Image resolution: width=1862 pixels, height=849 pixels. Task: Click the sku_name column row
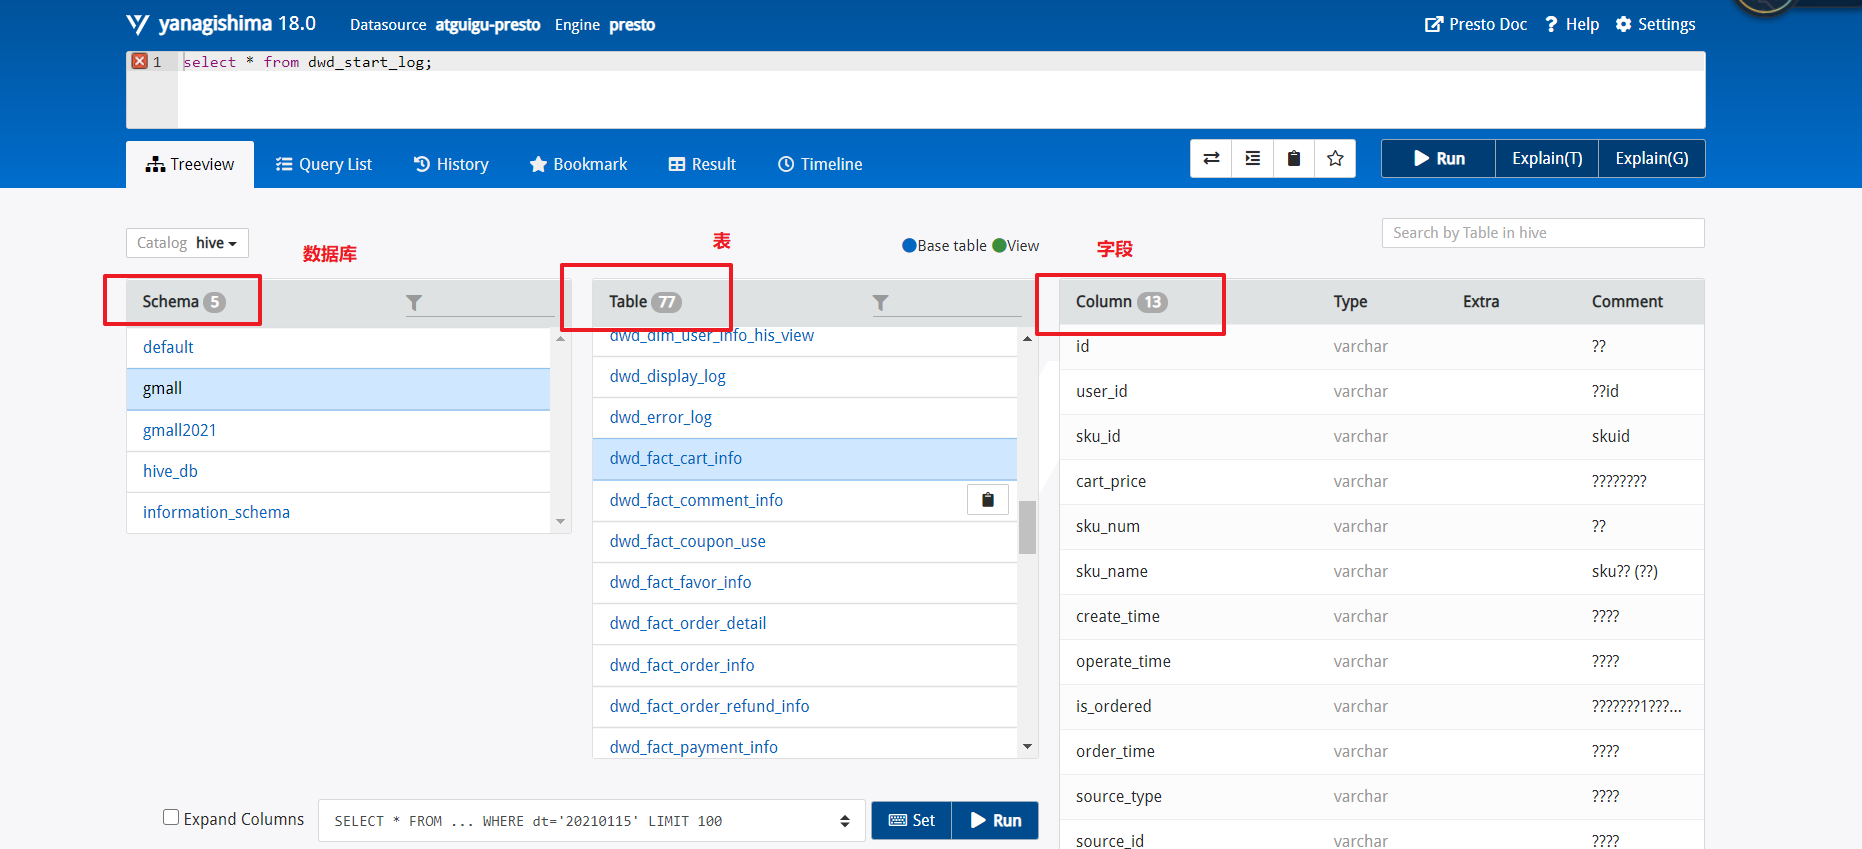point(1382,571)
